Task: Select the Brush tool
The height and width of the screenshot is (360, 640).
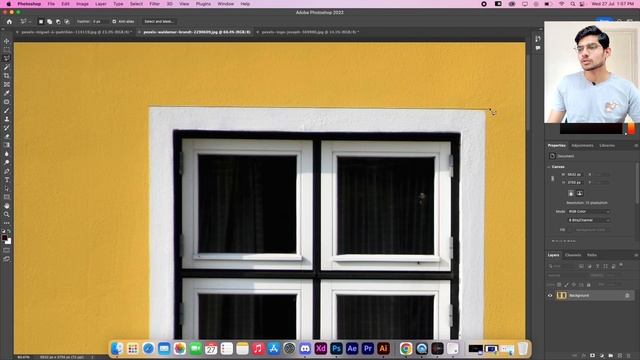Action: pyautogui.click(x=7, y=111)
